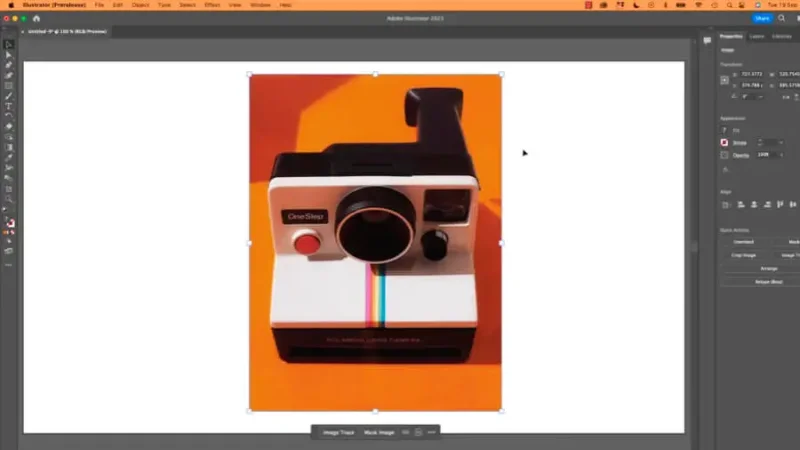Select the Artboard tool

click(9, 189)
